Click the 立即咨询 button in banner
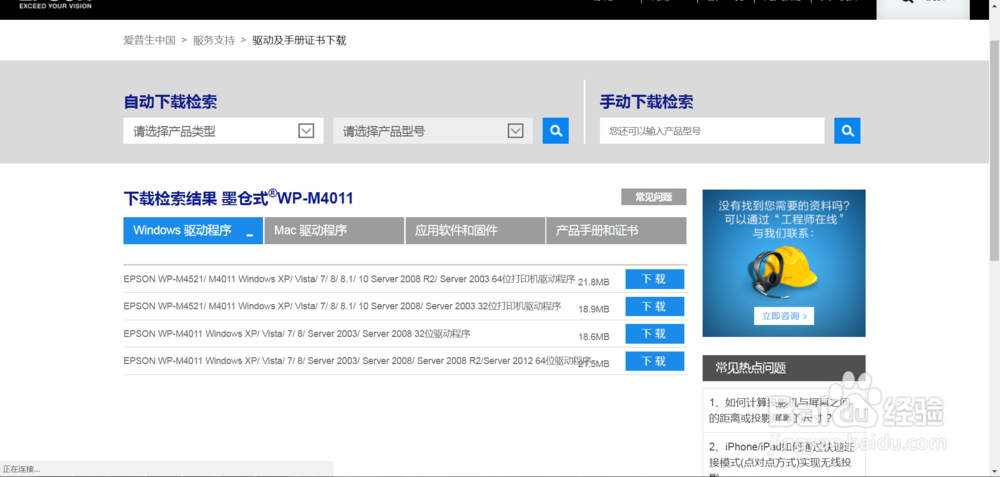This screenshot has width=1000, height=477. pyautogui.click(x=784, y=316)
